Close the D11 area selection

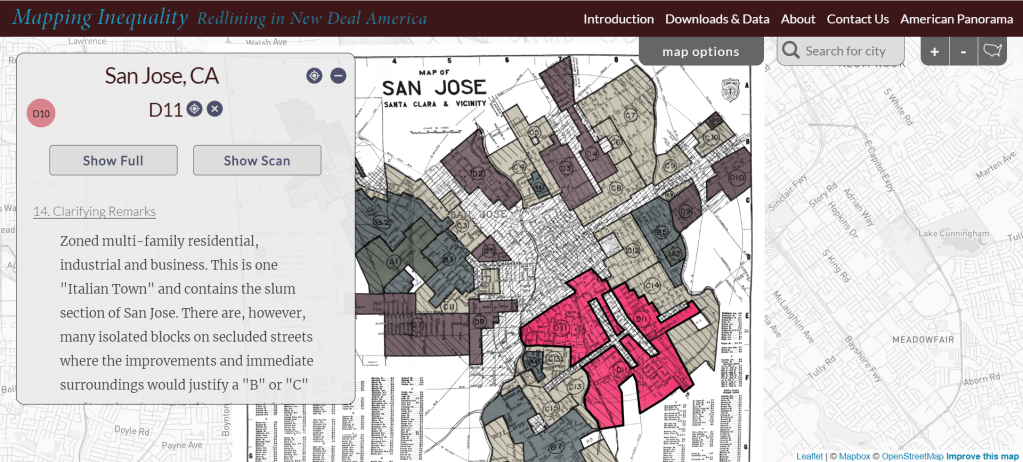tap(214, 109)
